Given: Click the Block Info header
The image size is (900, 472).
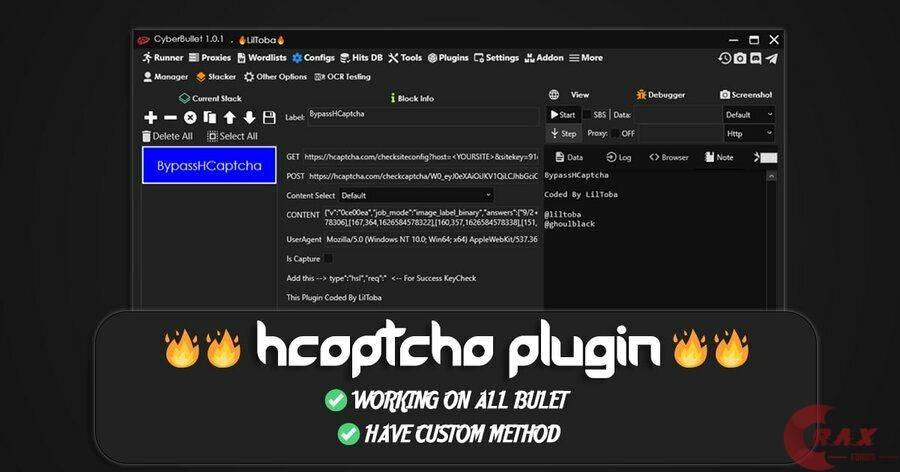Looking at the screenshot, I should tap(412, 98).
